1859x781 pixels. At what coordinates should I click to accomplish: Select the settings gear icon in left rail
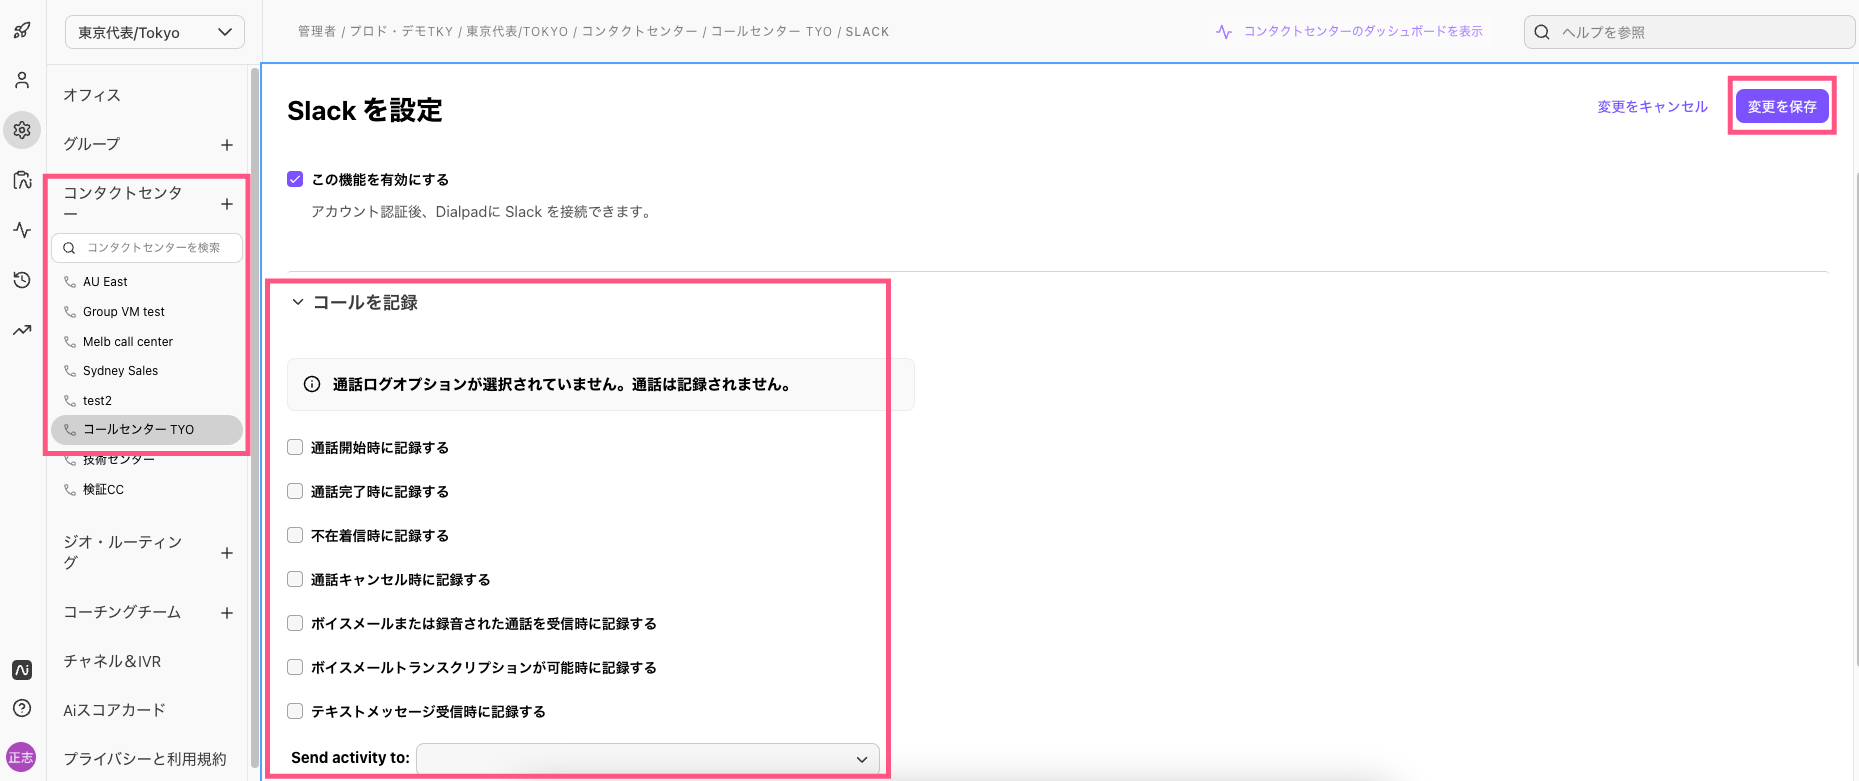point(22,130)
